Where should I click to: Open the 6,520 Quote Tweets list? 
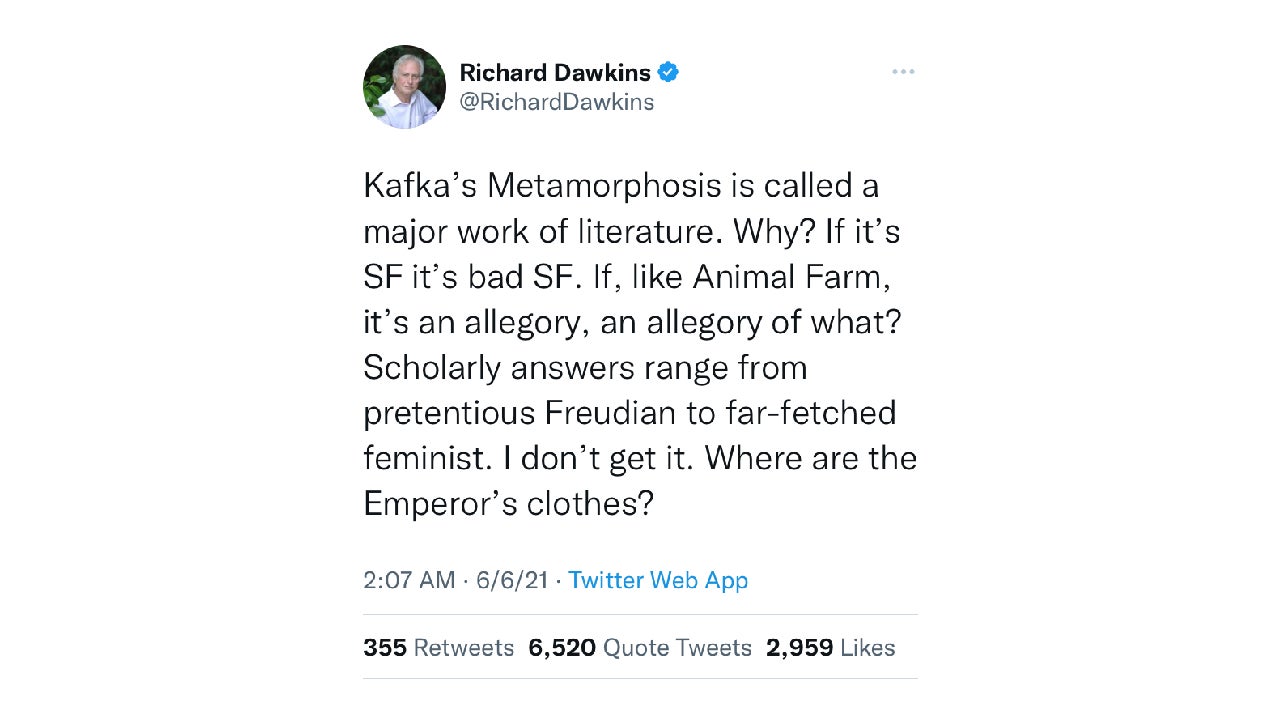640,648
